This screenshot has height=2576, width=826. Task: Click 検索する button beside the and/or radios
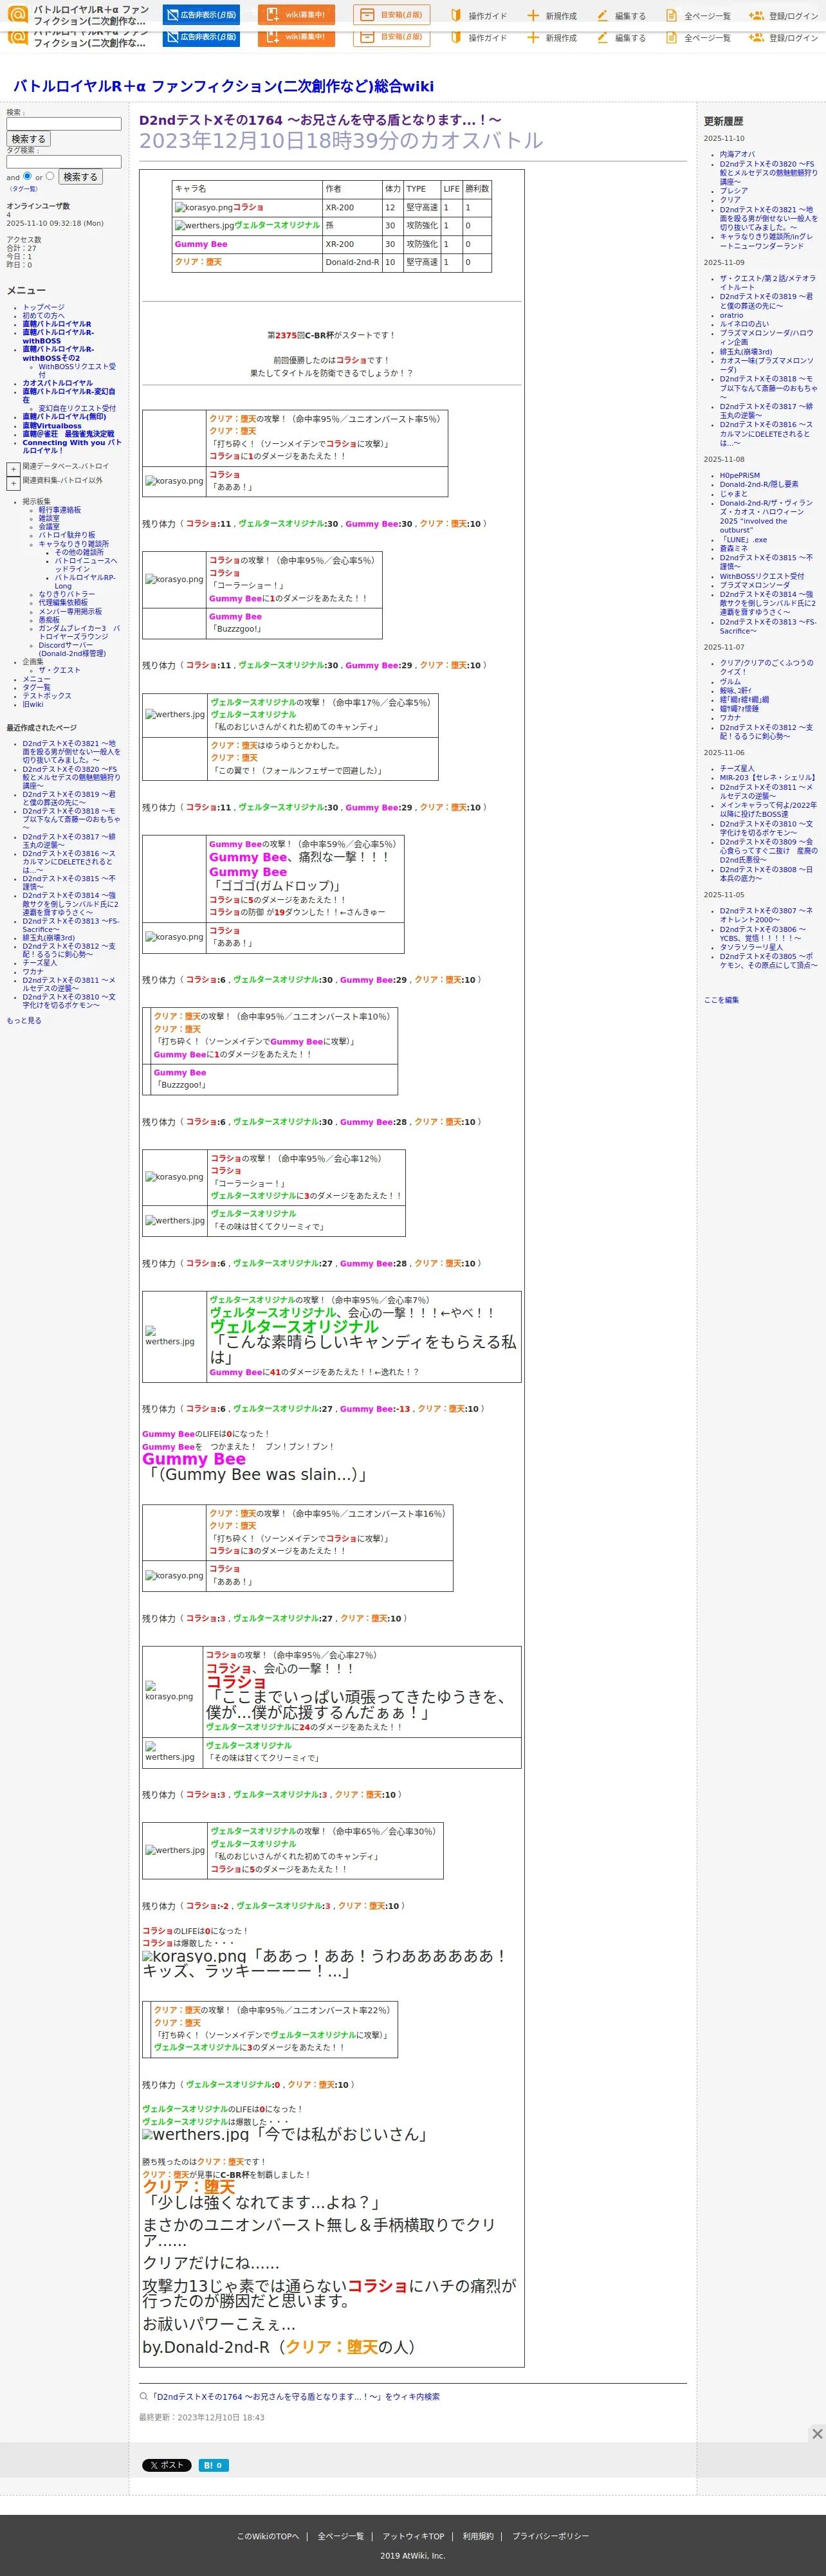point(80,177)
